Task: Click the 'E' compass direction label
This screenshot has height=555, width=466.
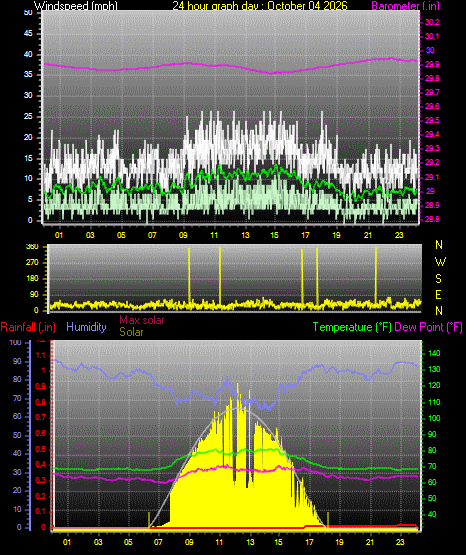Action: tap(438, 295)
